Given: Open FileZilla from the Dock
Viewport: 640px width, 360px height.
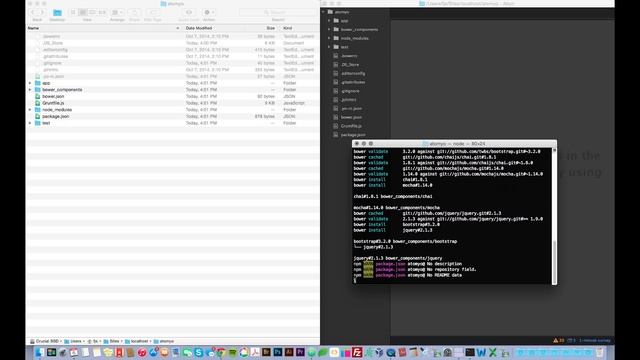Looking at the screenshot, I should tap(357, 353).
